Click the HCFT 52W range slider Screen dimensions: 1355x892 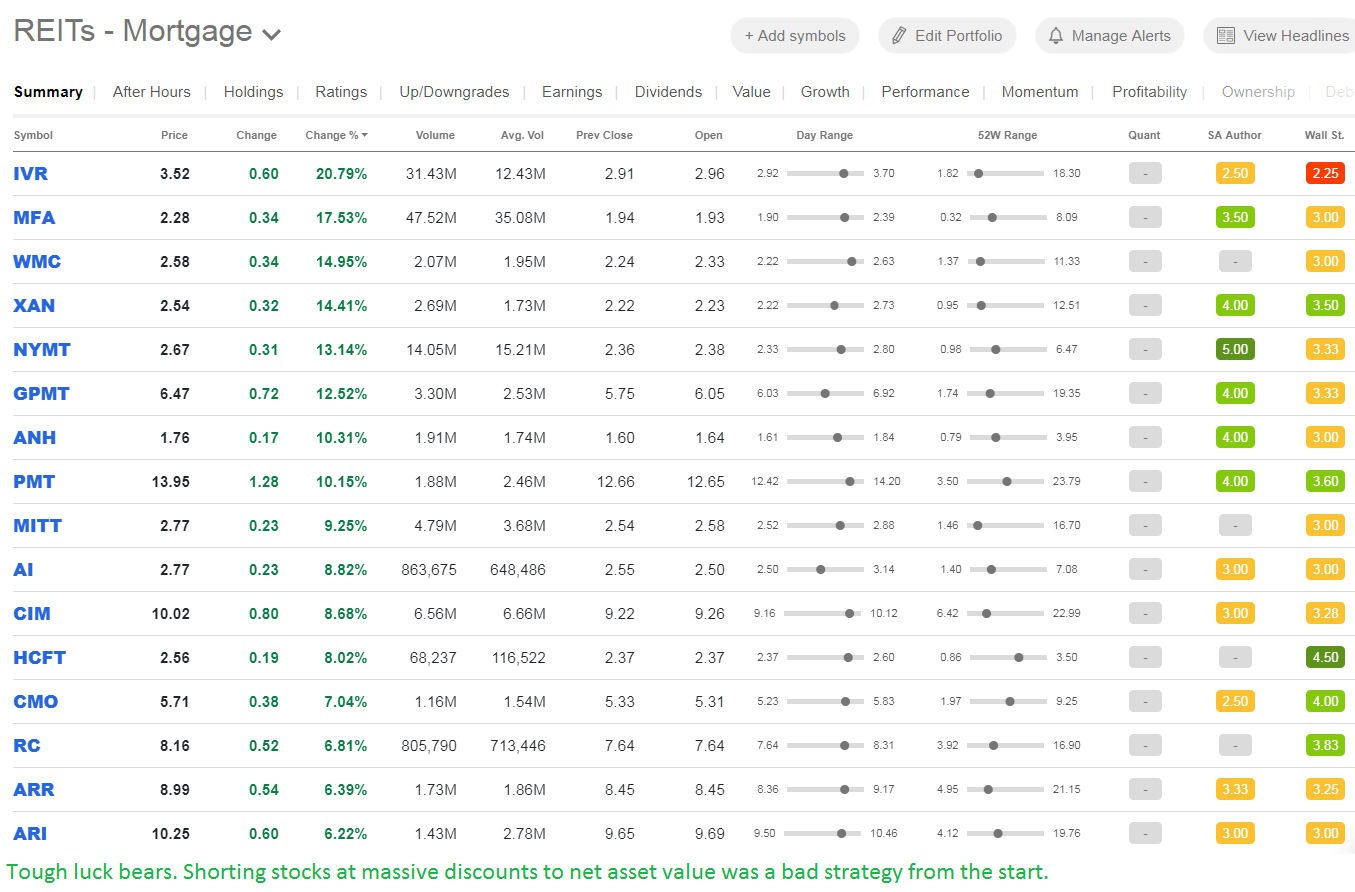1006,658
